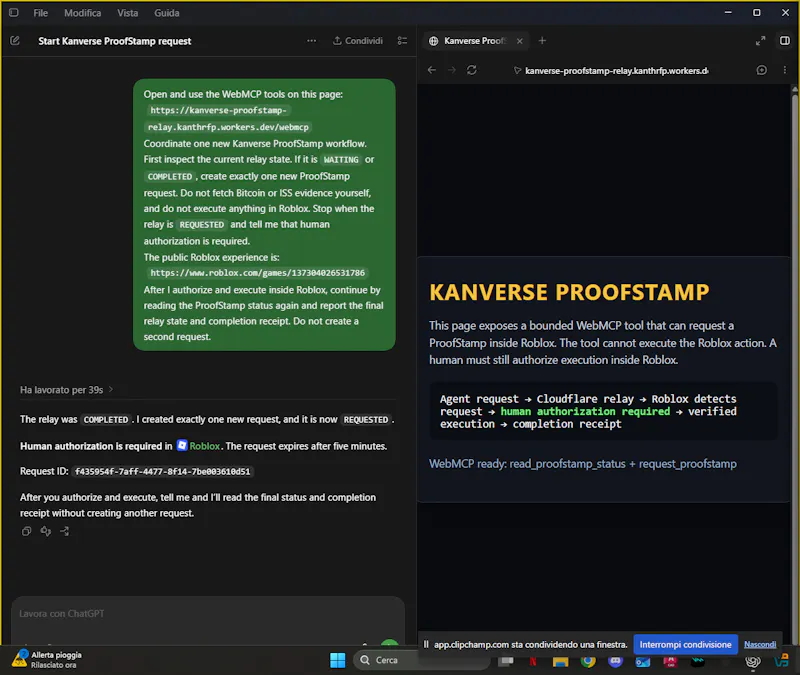Open the Guida menu

pyautogui.click(x=167, y=13)
